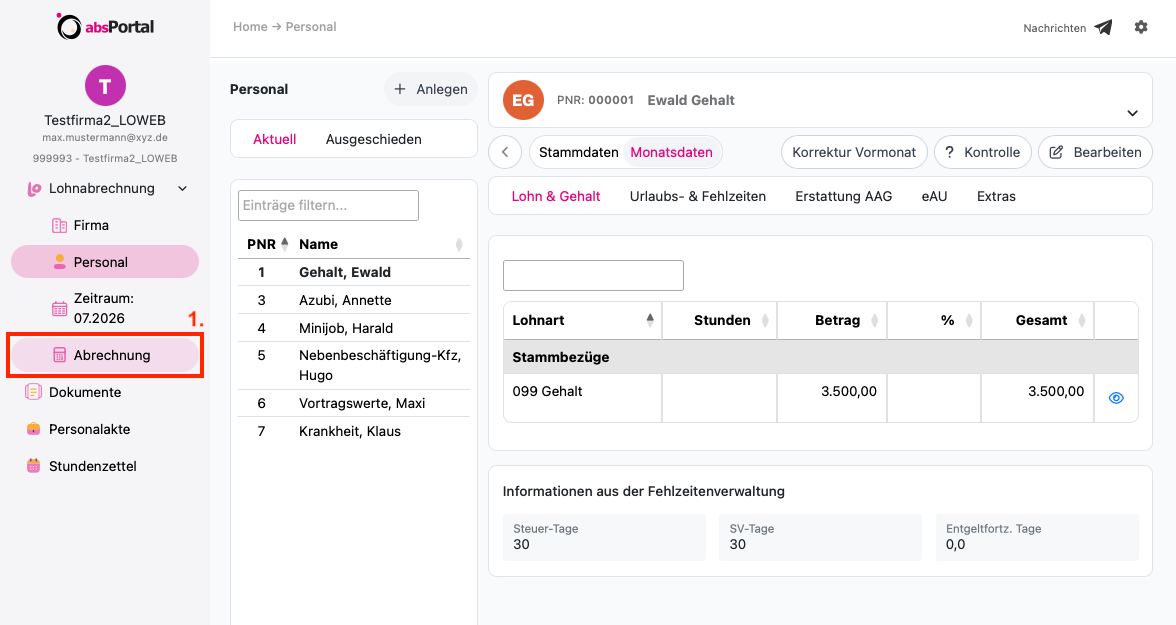Show details for 099 Gehalt eye icon
The image size is (1176, 625).
(x=1116, y=398)
